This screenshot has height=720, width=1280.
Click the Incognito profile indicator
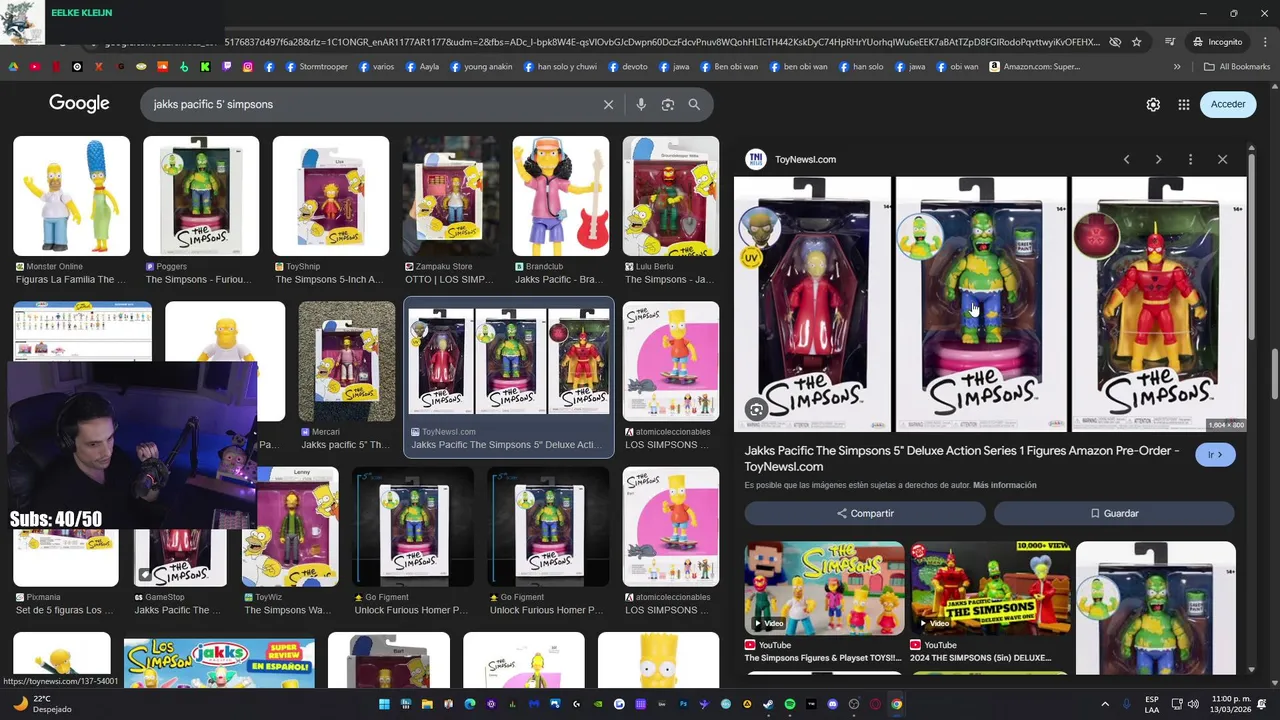pyautogui.click(x=1217, y=42)
